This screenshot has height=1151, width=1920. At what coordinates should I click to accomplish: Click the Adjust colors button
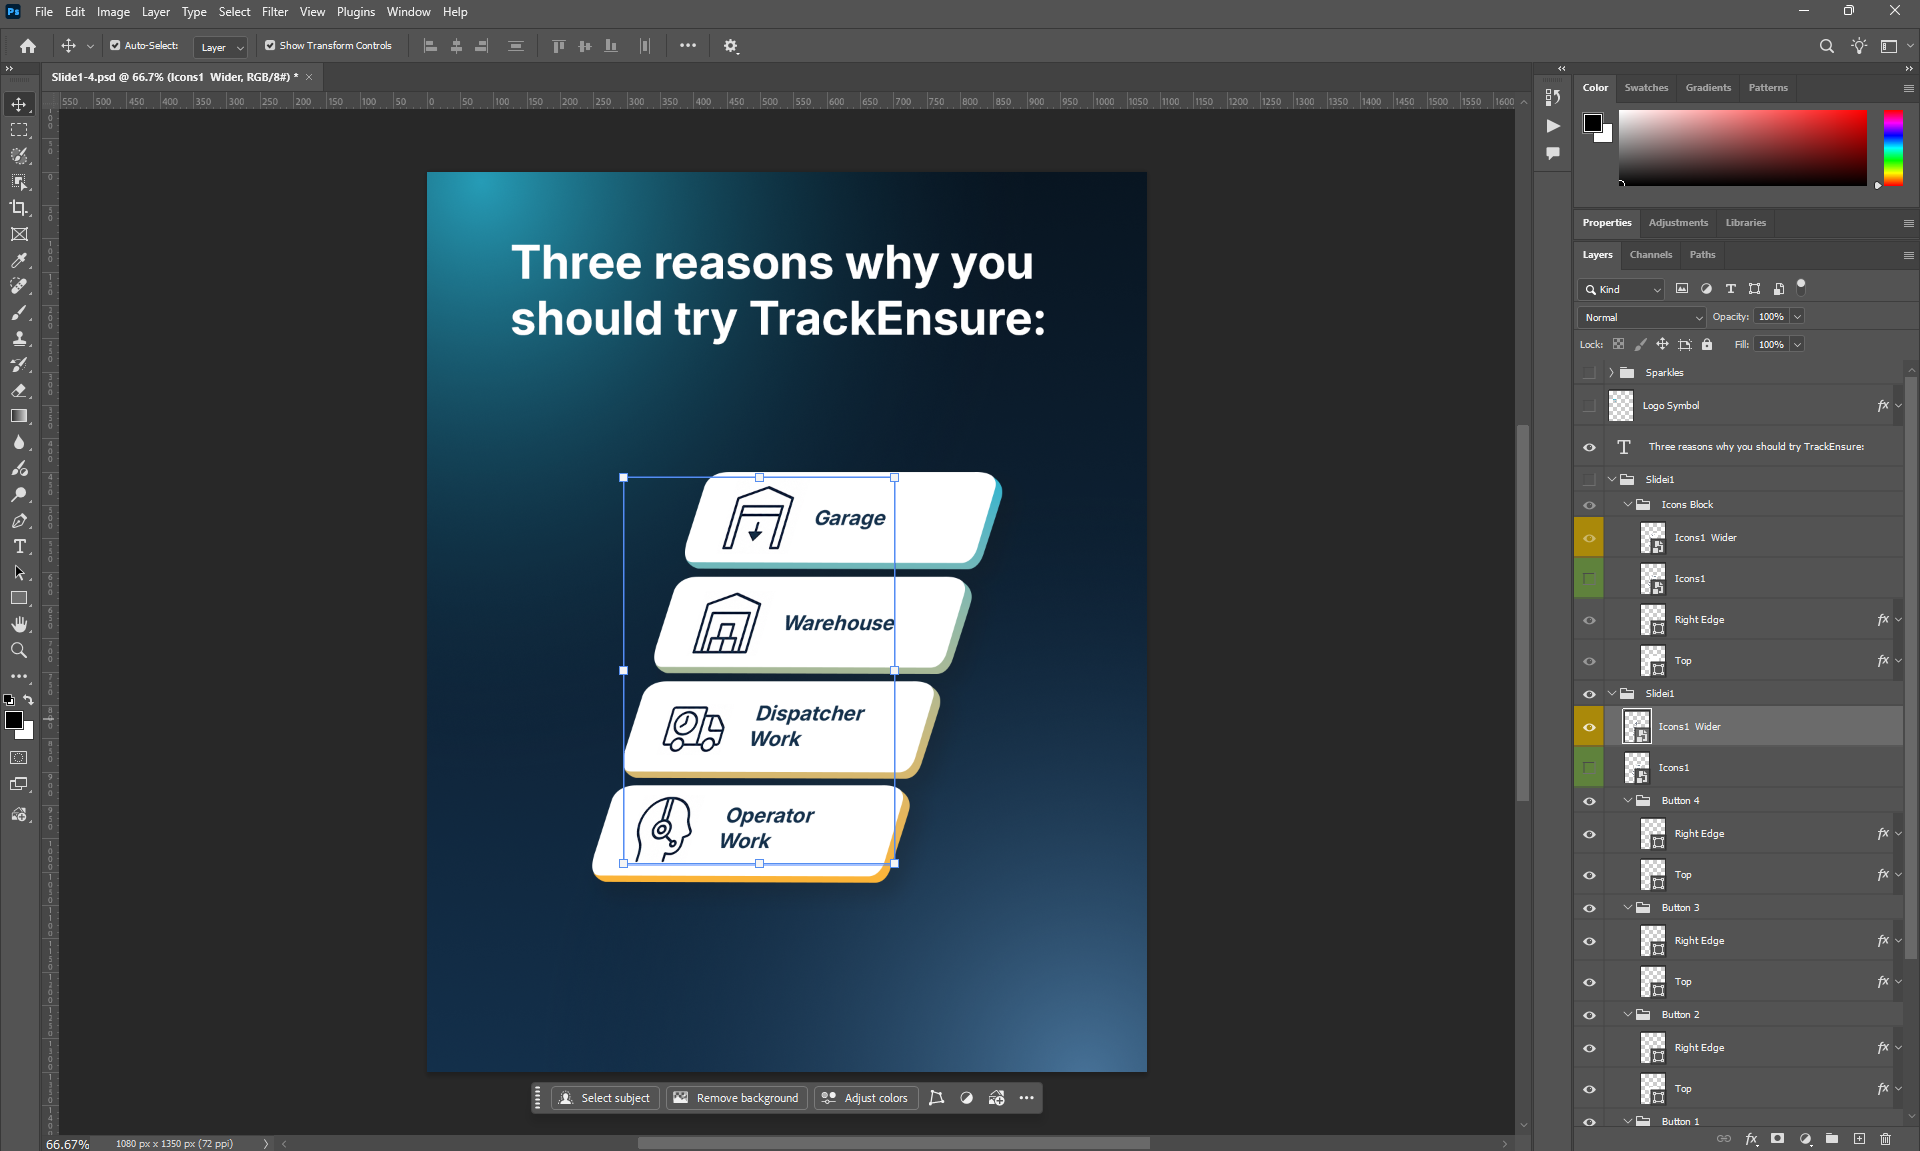(865, 1098)
